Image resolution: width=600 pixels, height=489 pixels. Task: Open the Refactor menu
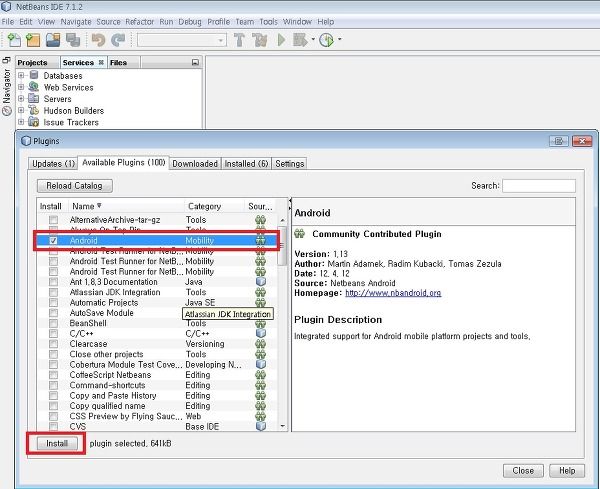coord(140,22)
